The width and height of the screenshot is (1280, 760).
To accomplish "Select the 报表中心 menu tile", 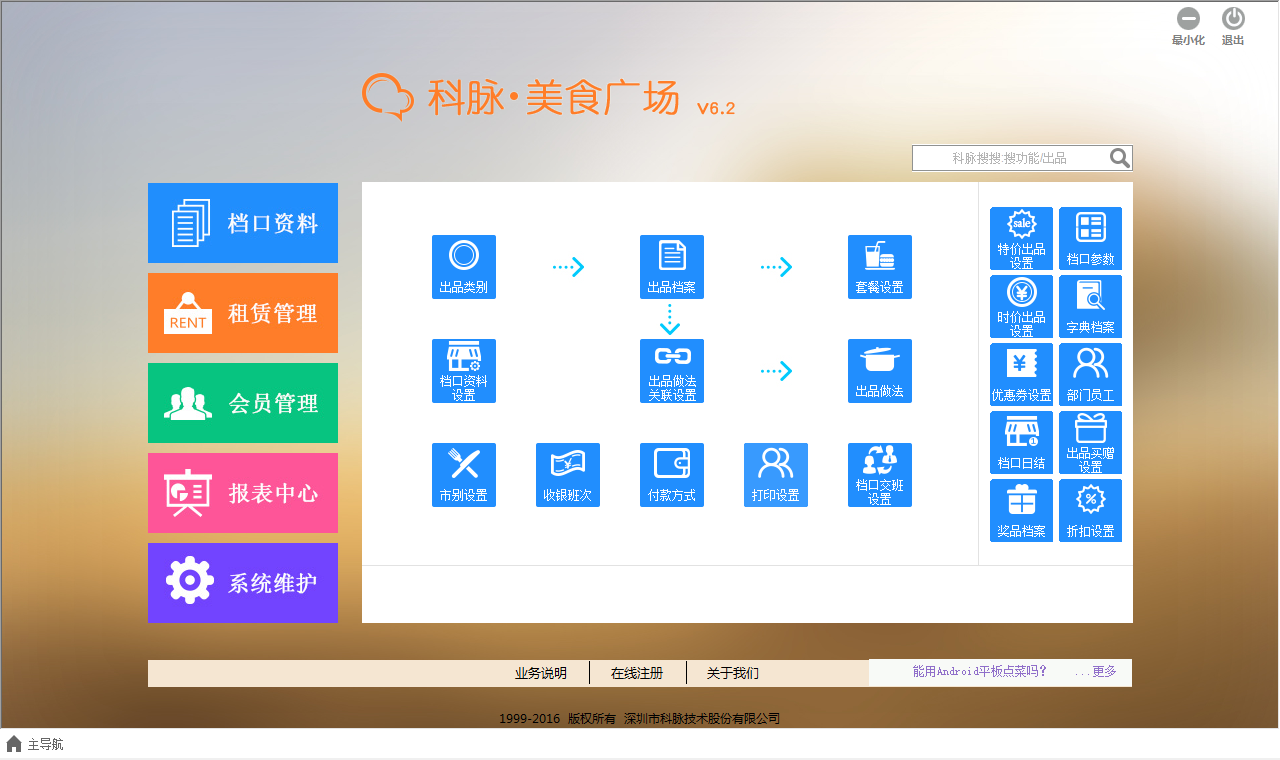I will point(243,493).
